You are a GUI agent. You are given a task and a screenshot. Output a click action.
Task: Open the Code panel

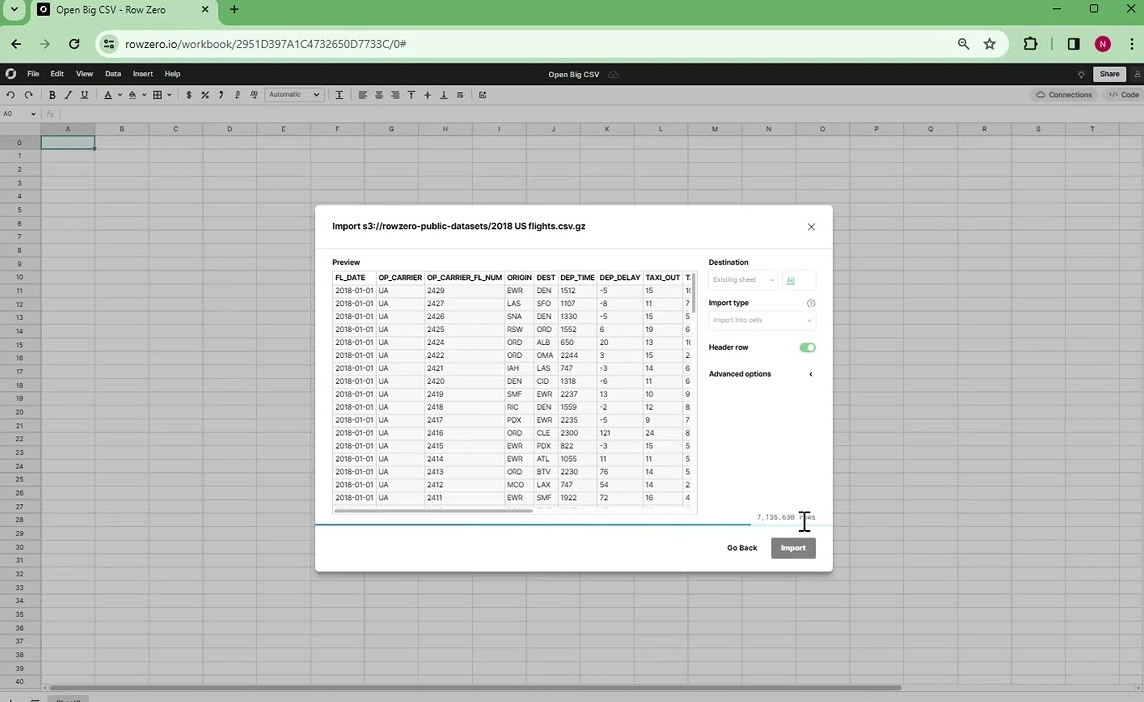(x=1124, y=95)
